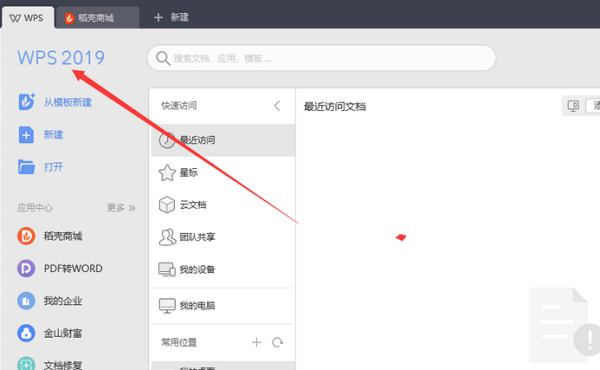Click the PDF转WORD purple icon

point(26,268)
